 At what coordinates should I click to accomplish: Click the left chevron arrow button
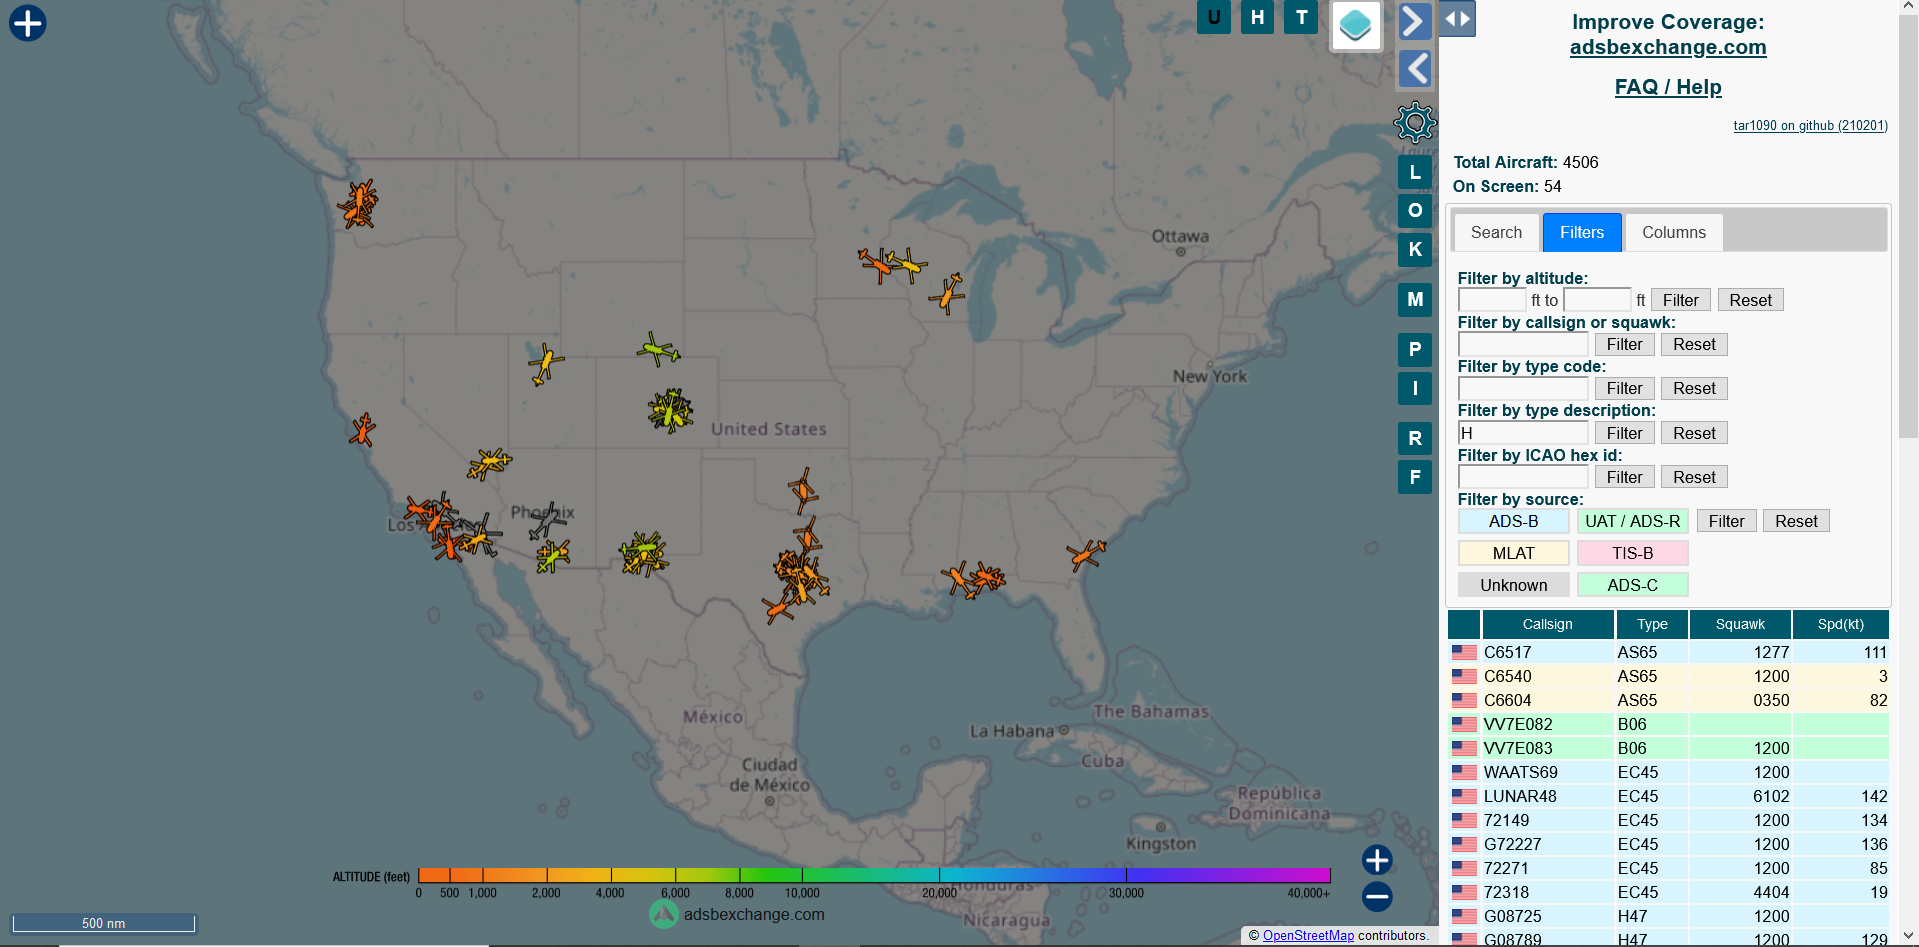tap(1414, 69)
